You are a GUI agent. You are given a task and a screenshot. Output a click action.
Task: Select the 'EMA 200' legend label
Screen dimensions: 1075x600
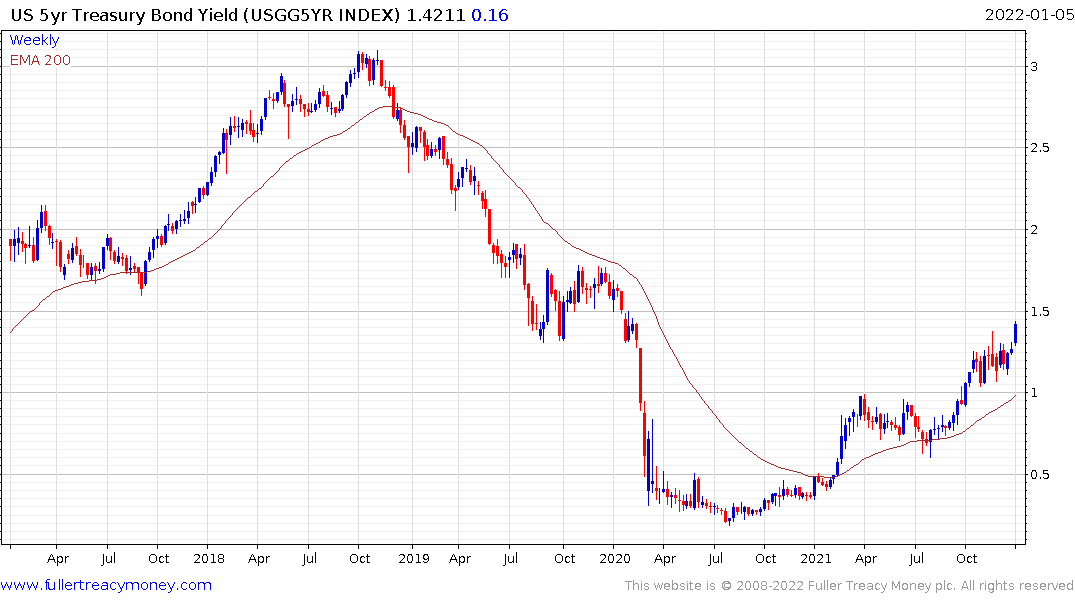click(40, 60)
